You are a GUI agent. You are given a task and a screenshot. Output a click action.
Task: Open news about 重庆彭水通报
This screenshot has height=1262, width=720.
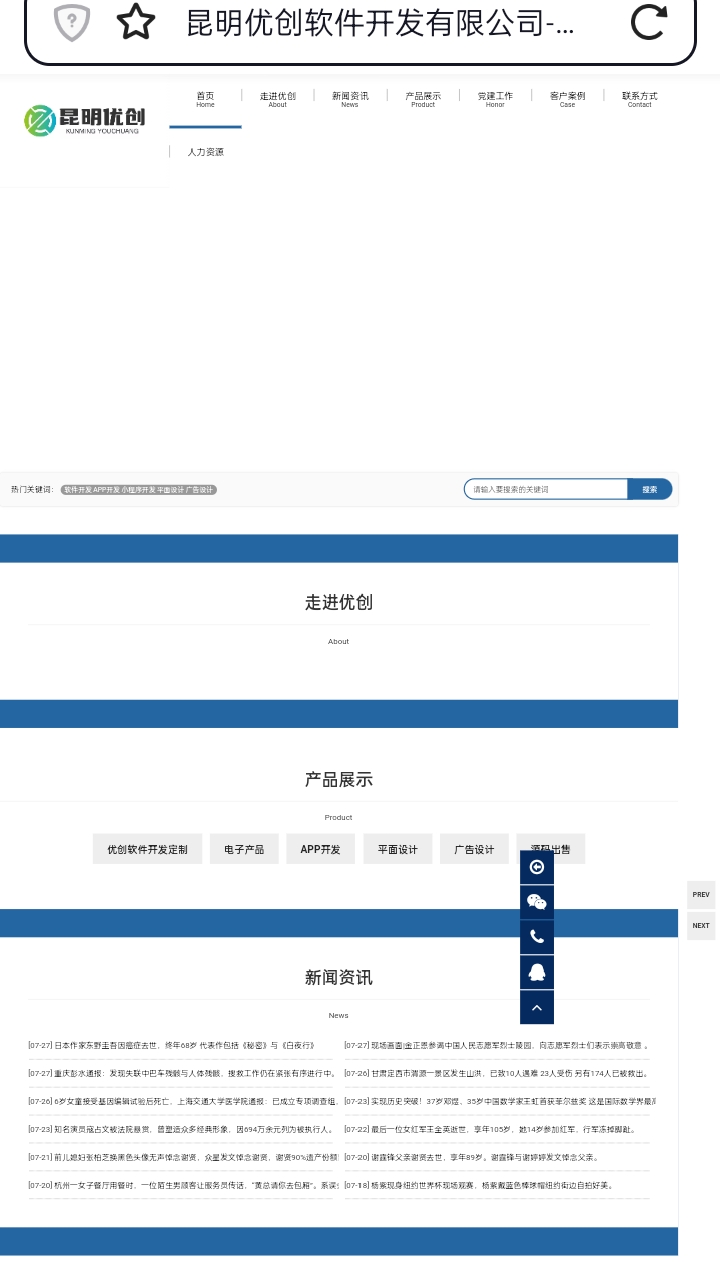tap(182, 1073)
